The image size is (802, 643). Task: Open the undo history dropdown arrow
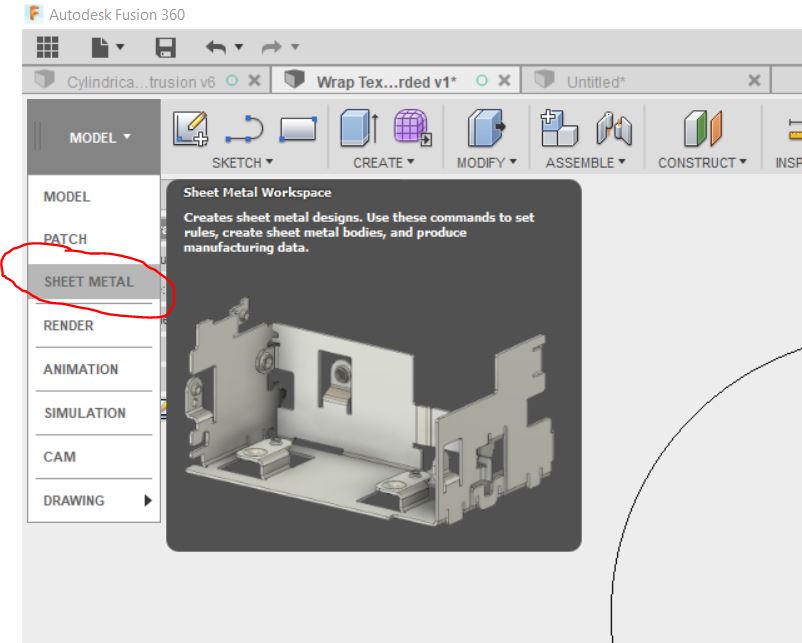coord(239,47)
